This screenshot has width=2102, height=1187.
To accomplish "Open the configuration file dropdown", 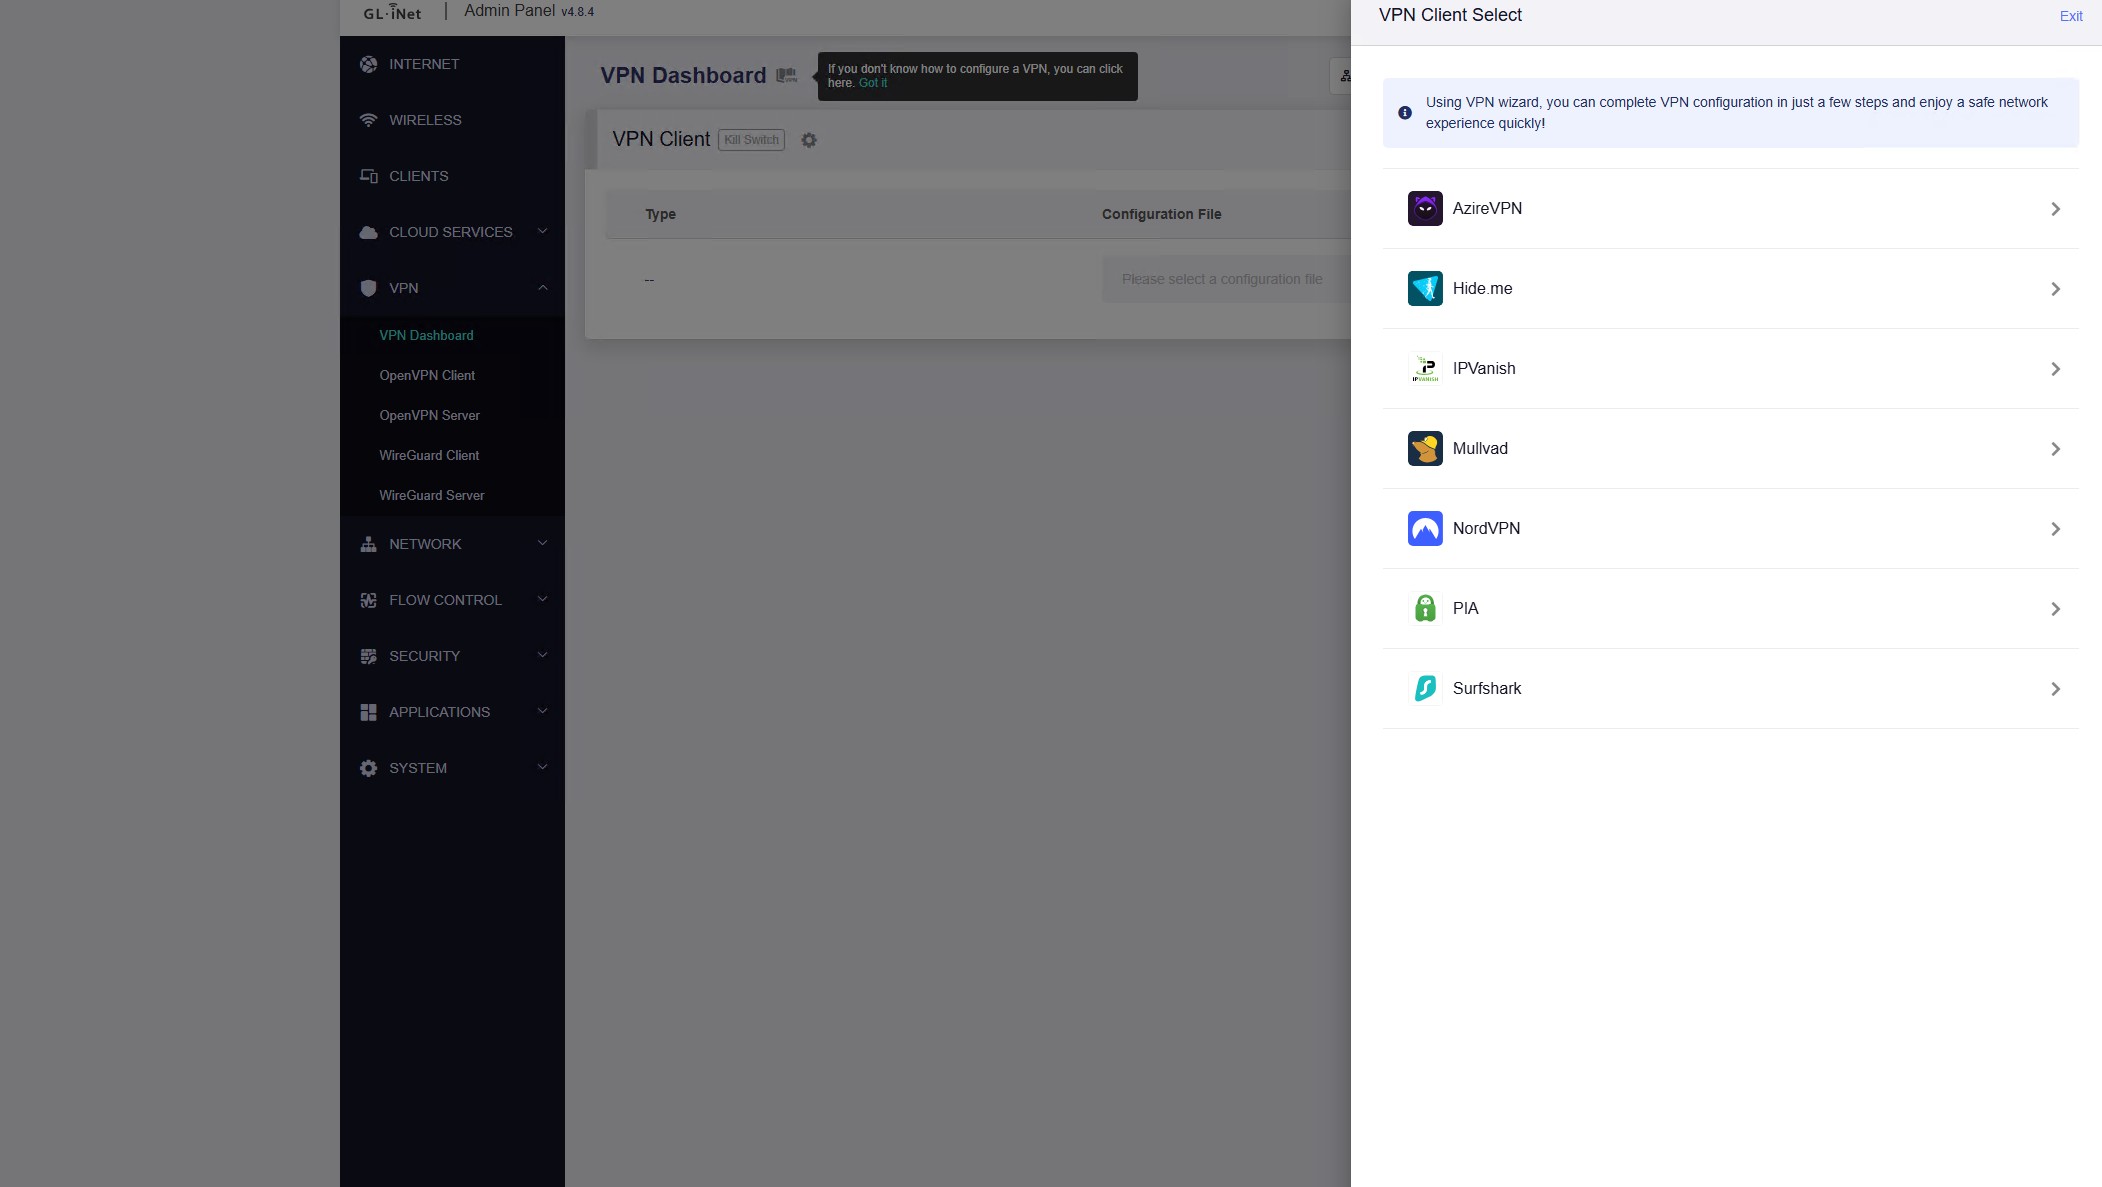I will coord(1222,279).
